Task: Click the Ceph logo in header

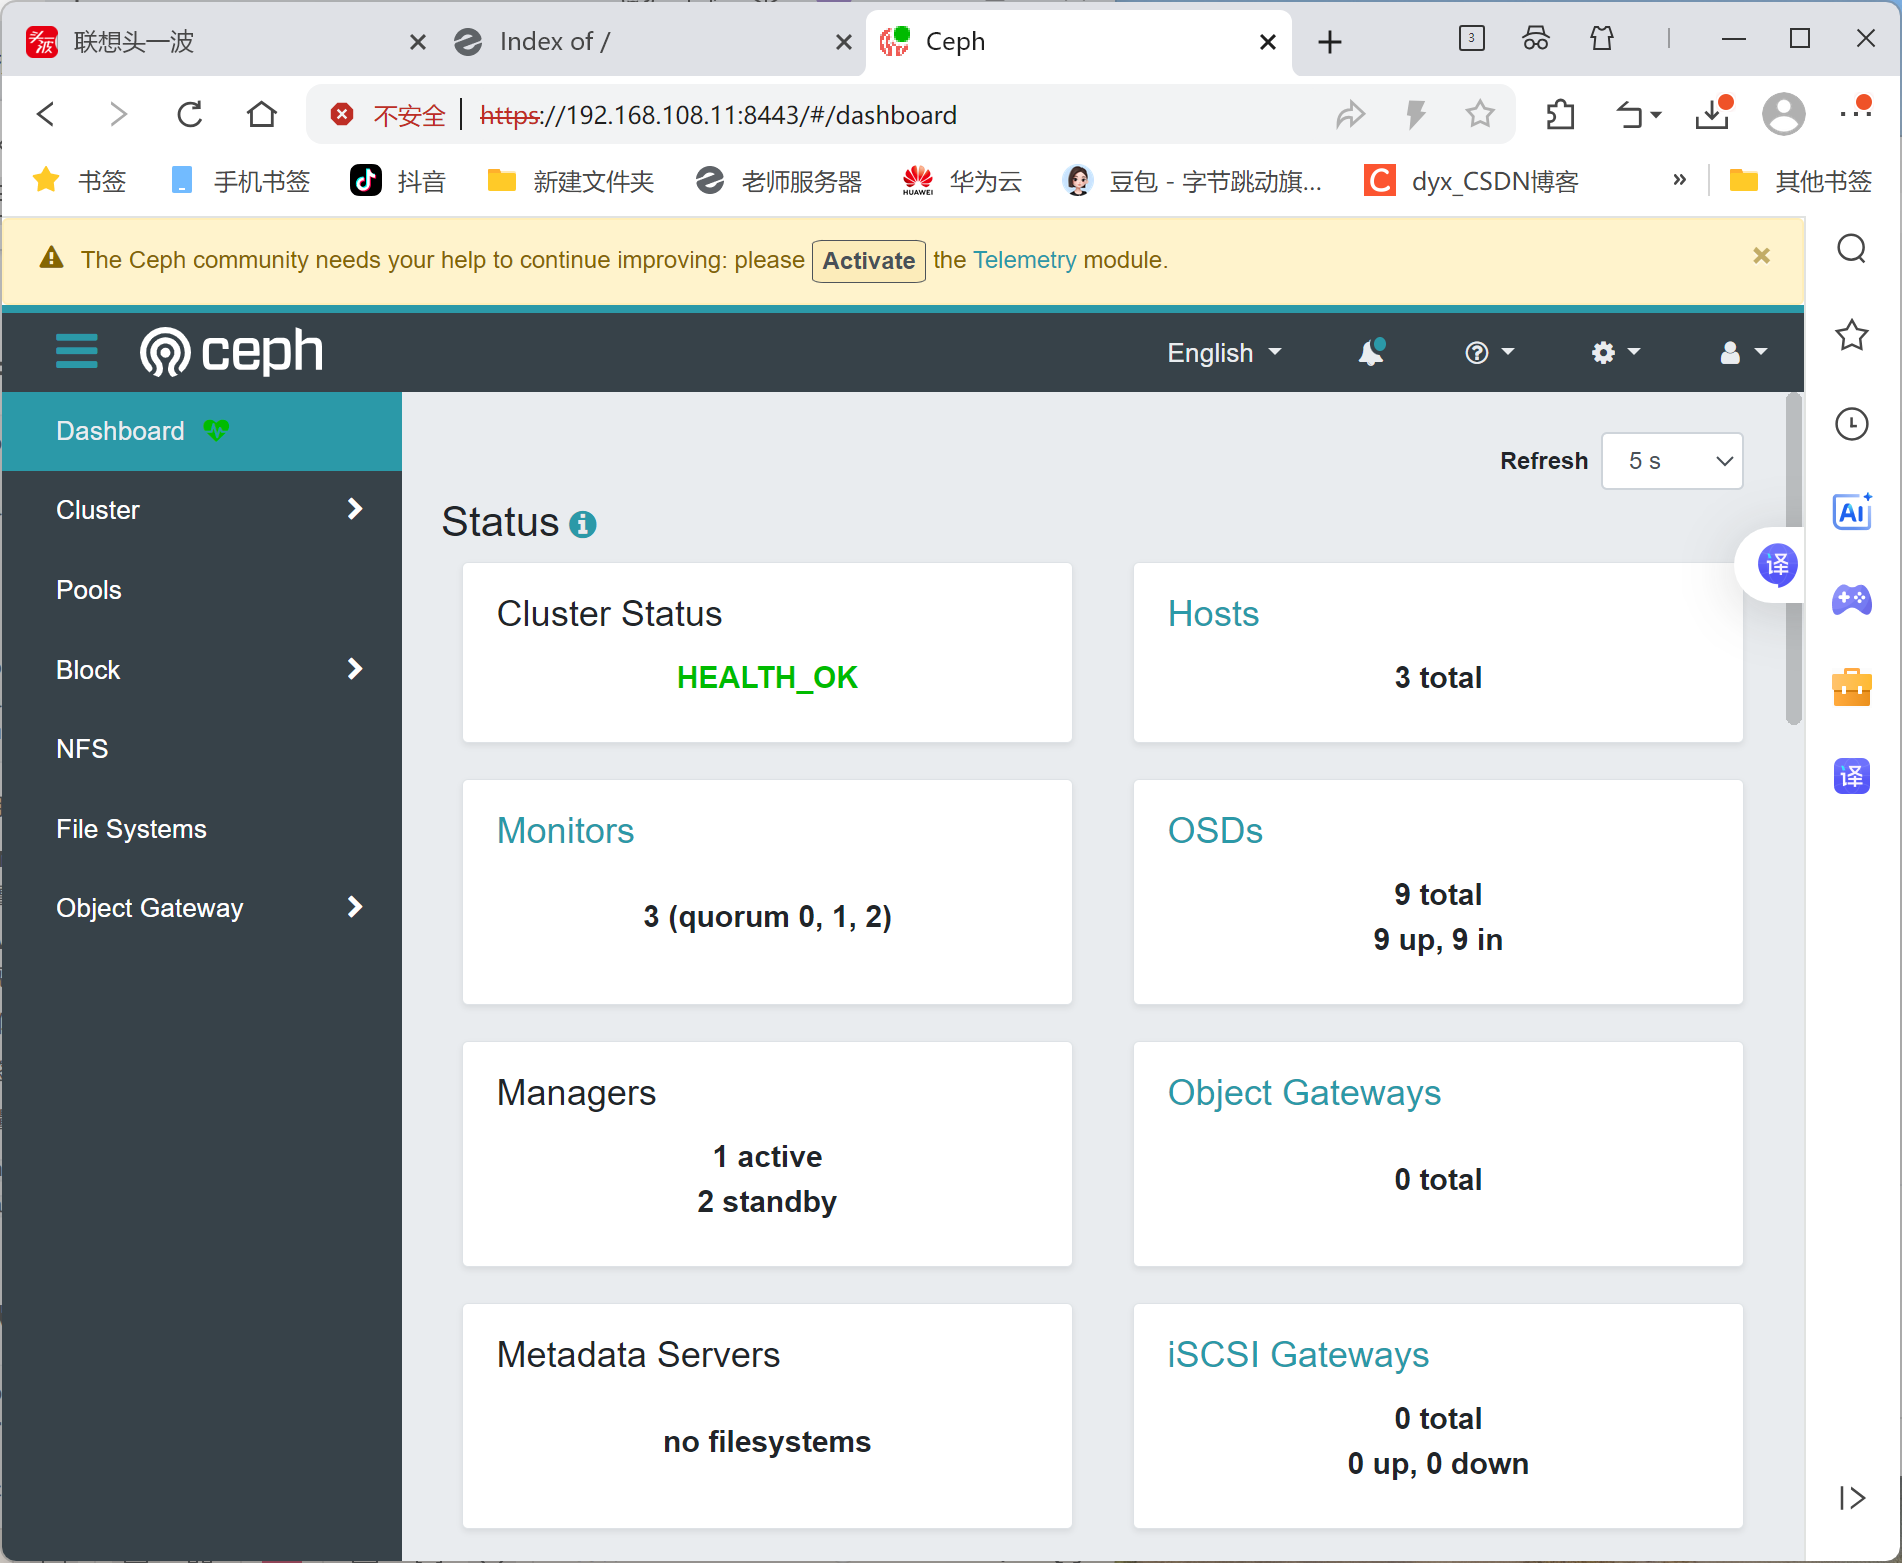Action: 231,352
